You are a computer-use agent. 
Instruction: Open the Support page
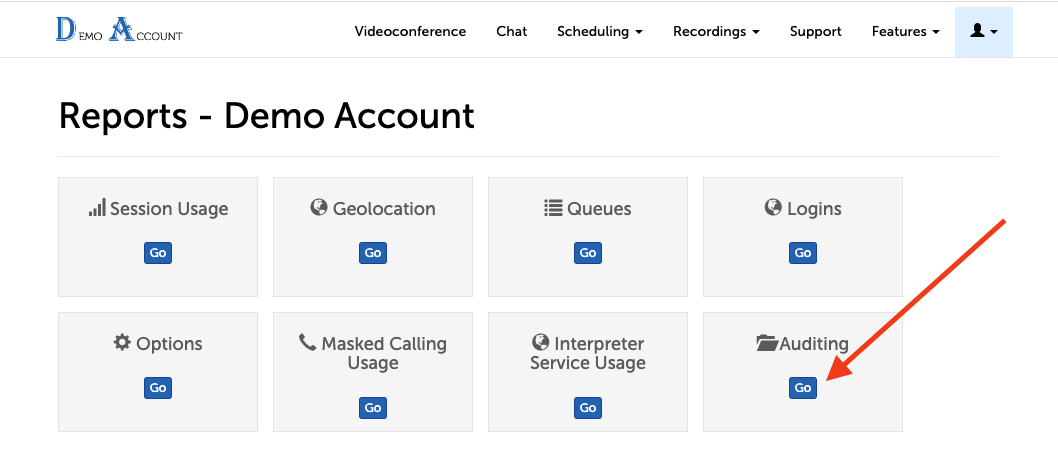coord(815,31)
